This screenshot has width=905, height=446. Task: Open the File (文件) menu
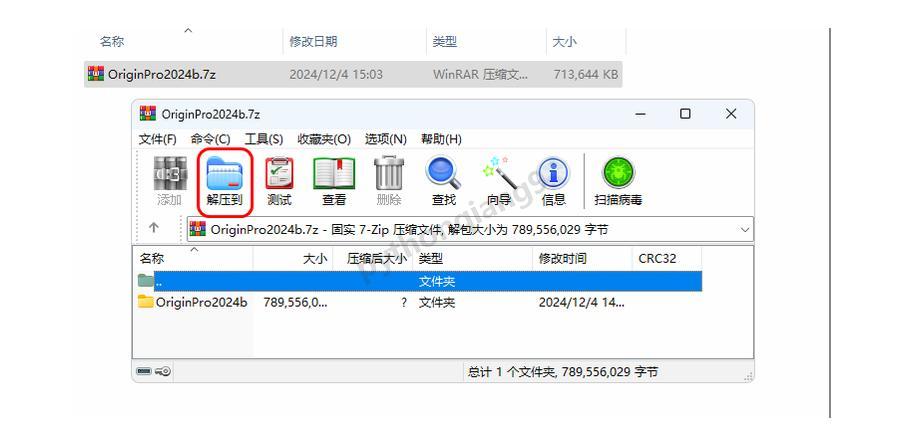click(158, 139)
